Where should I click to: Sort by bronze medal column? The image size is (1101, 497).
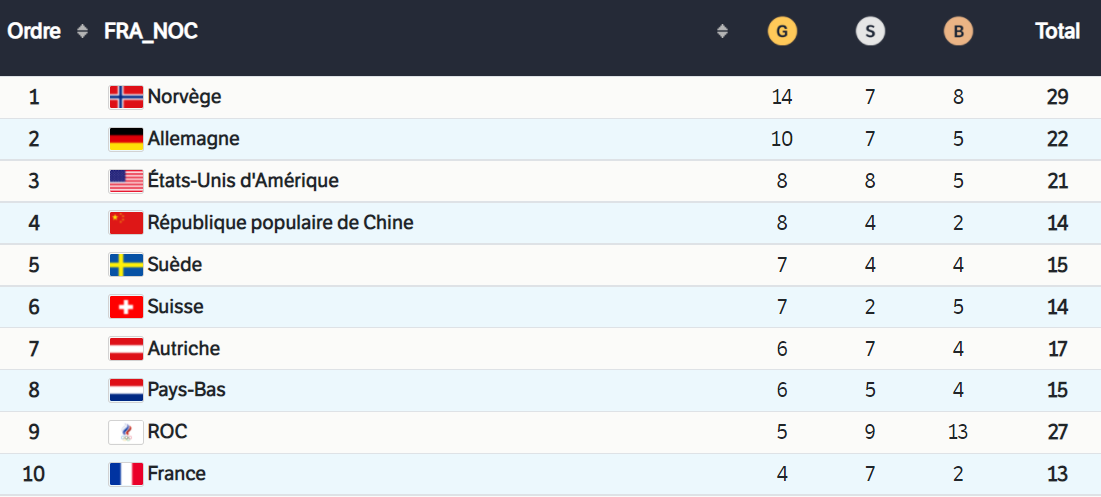[958, 32]
